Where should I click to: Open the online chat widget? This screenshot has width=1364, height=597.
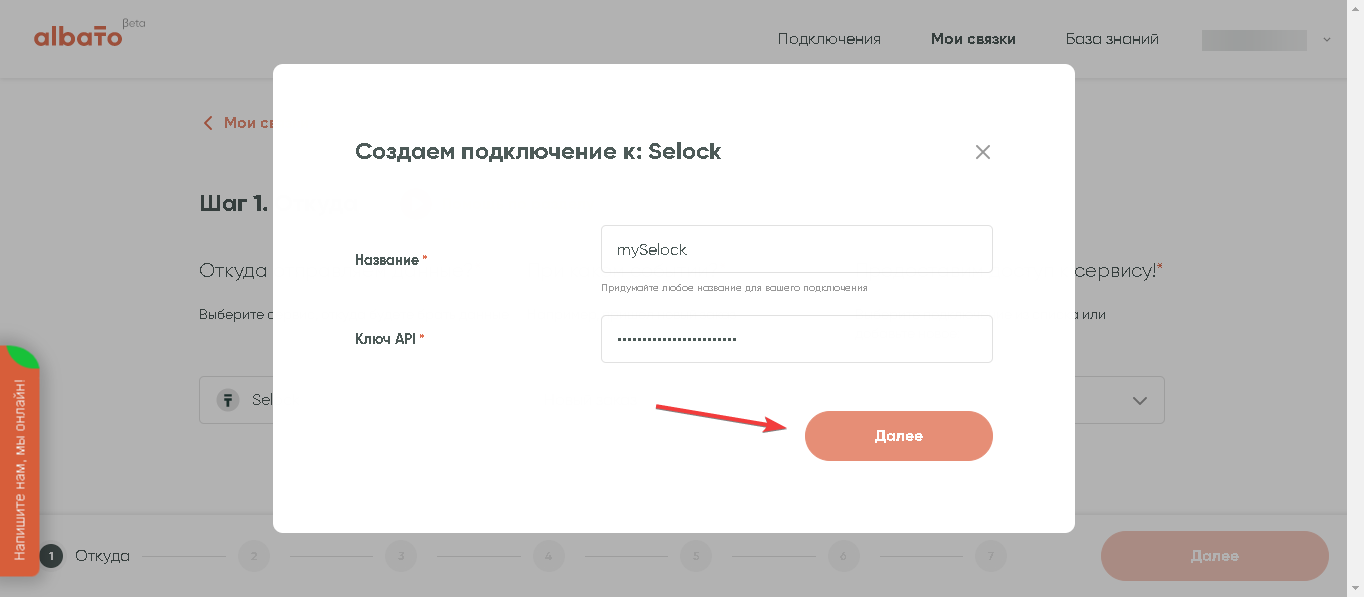19,461
